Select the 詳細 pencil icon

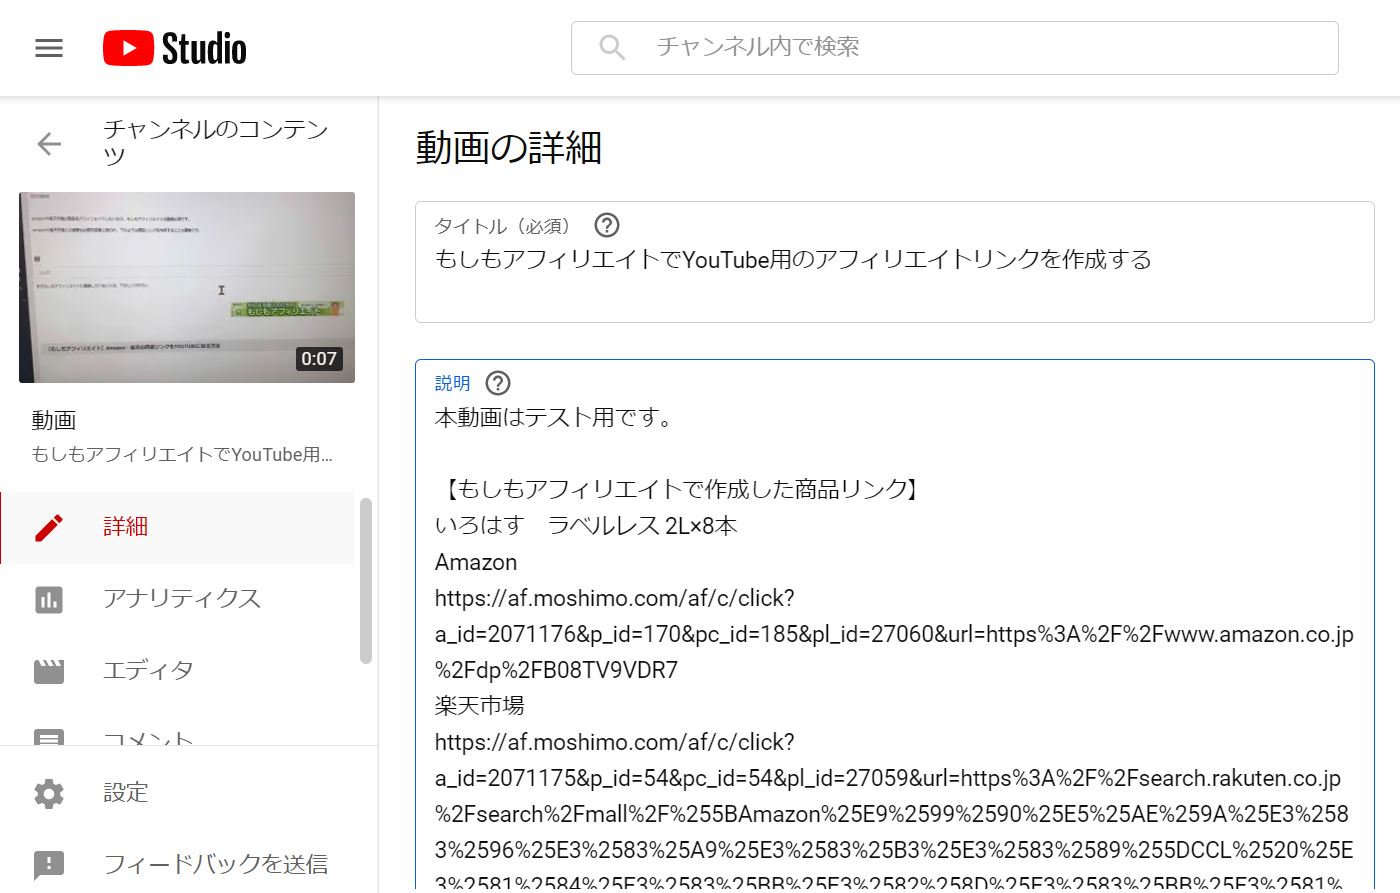tap(49, 527)
